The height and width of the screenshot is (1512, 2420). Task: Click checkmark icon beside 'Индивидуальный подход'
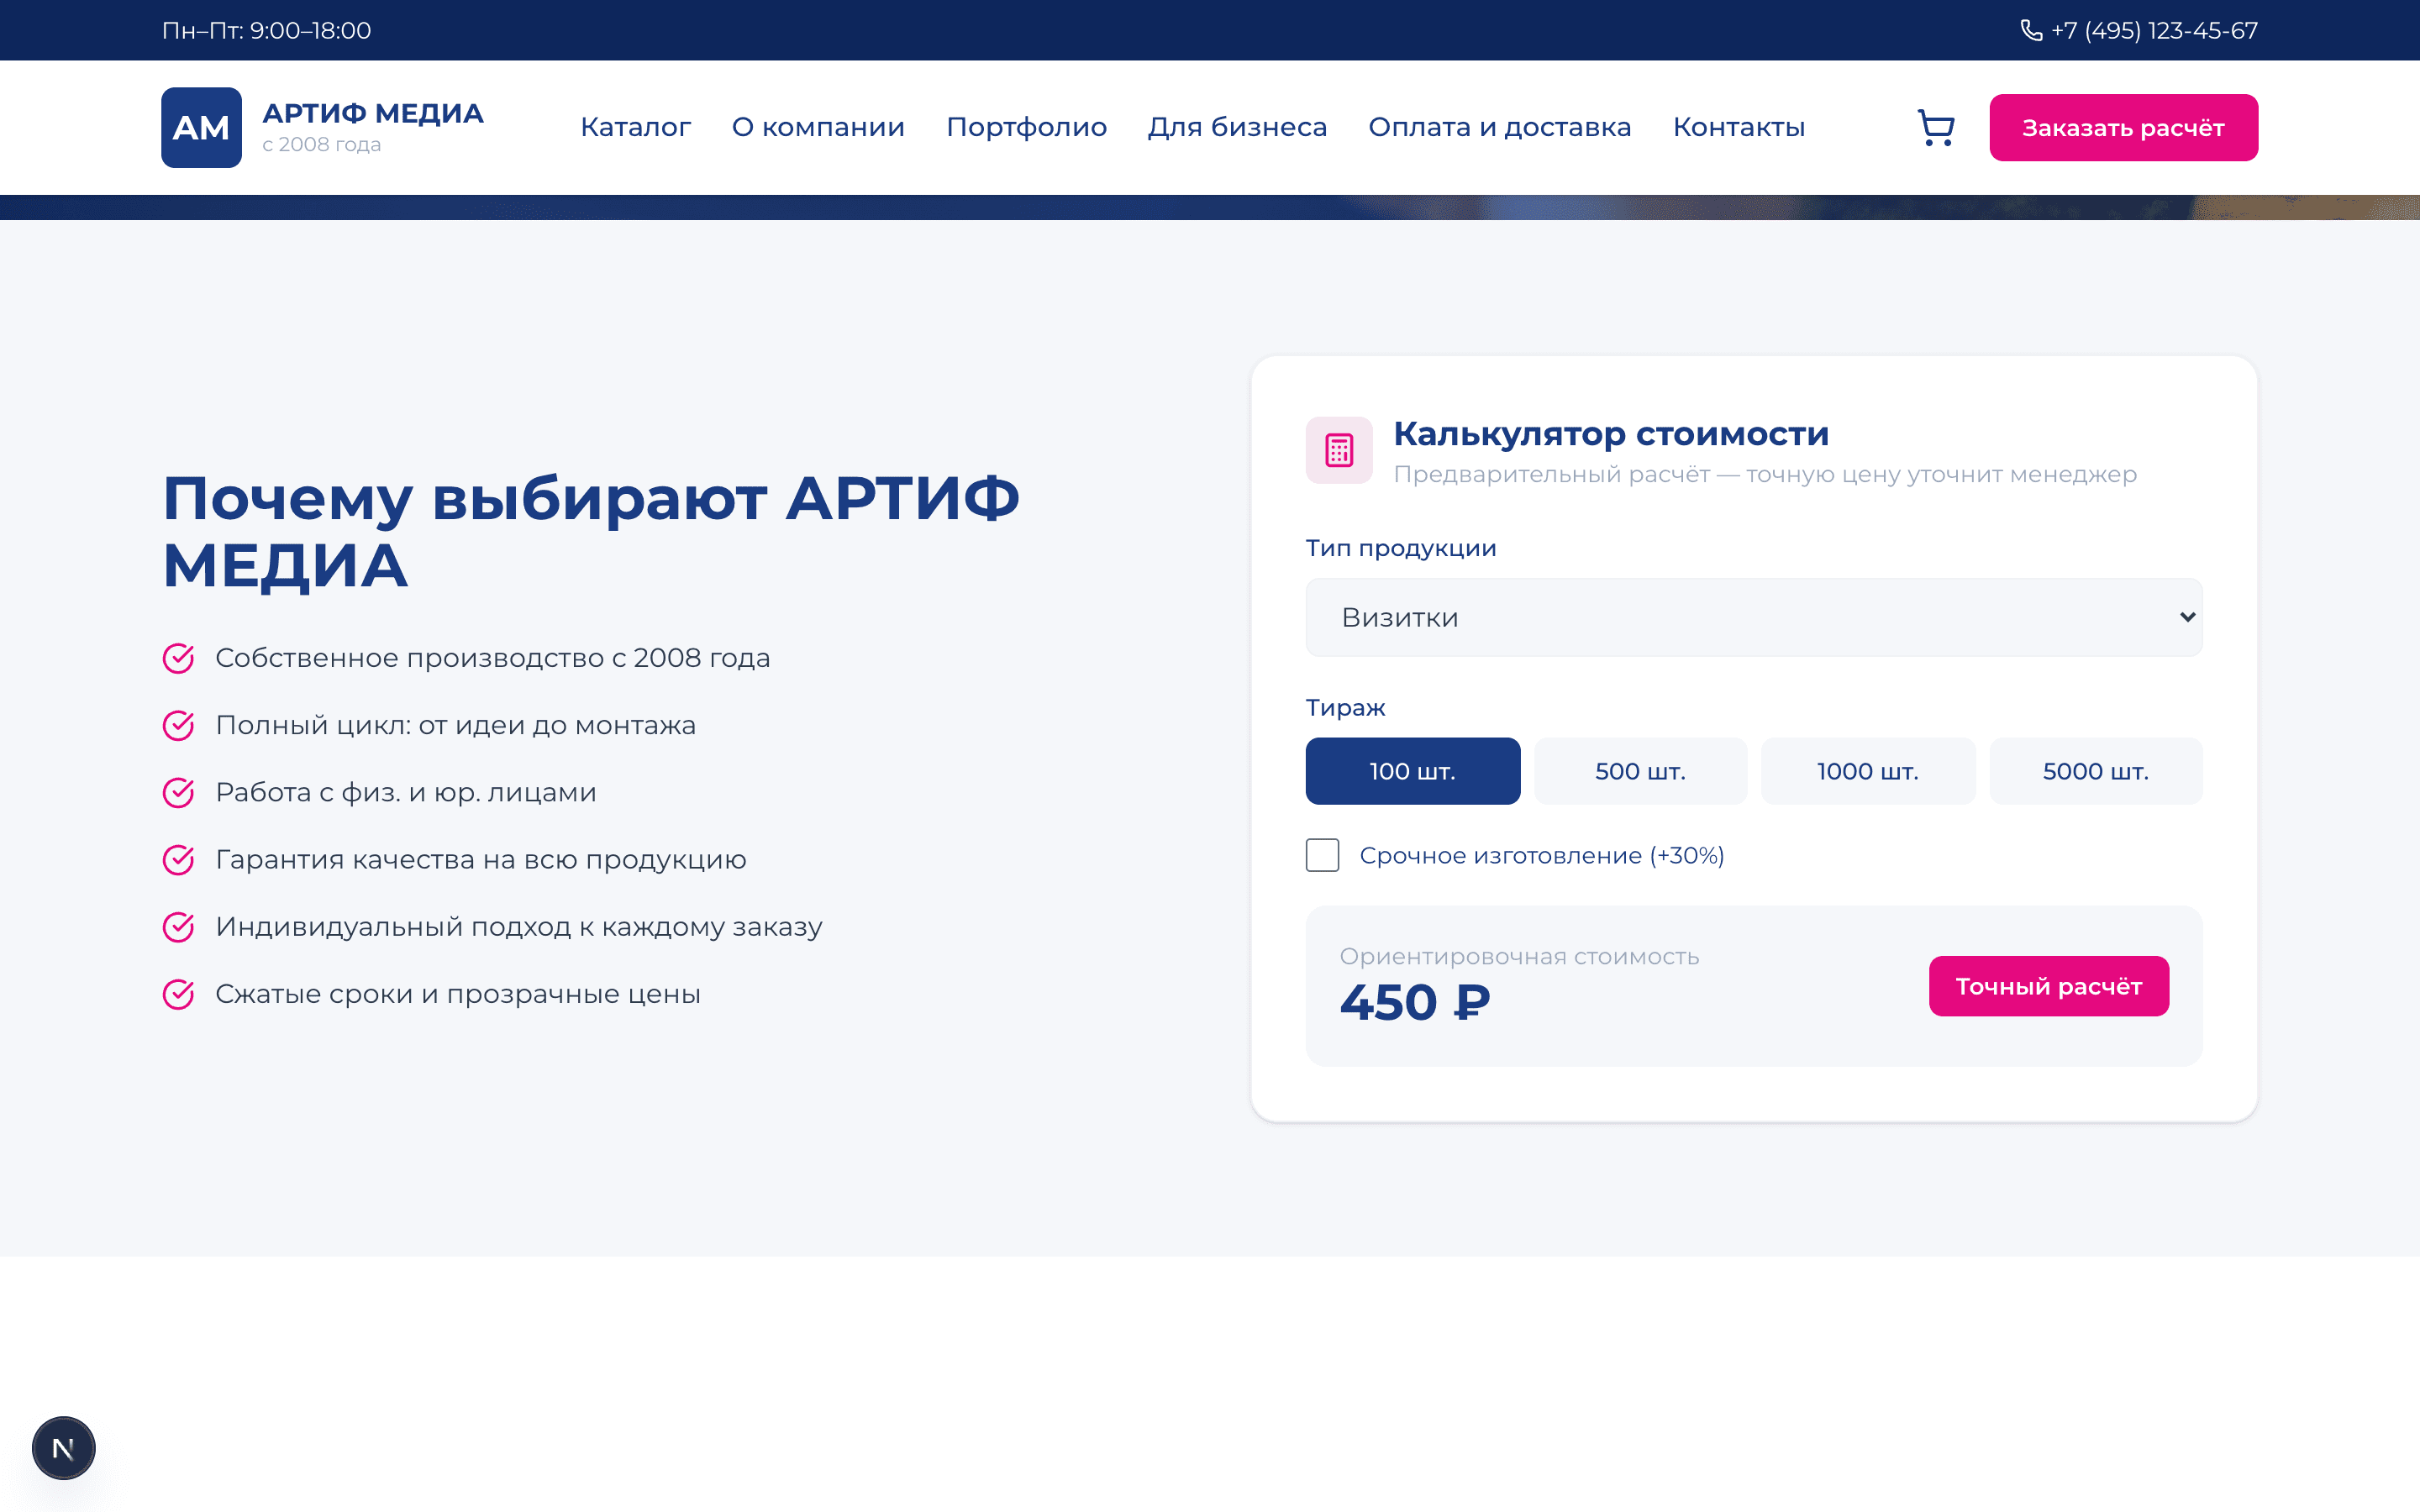tap(178, 927)
